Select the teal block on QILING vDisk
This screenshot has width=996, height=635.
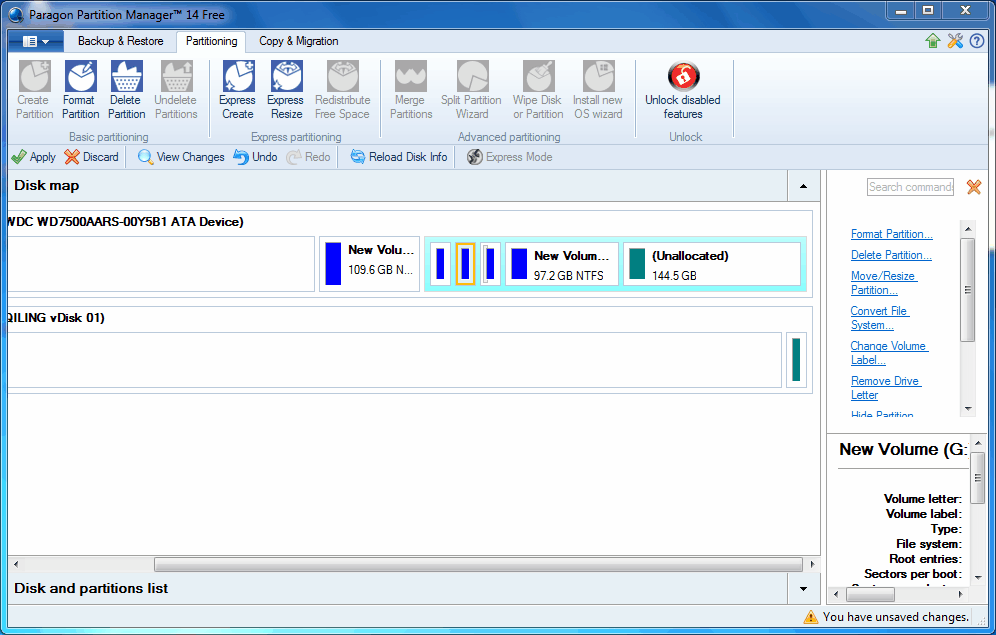pyautogui.click(x=796, y=359)
